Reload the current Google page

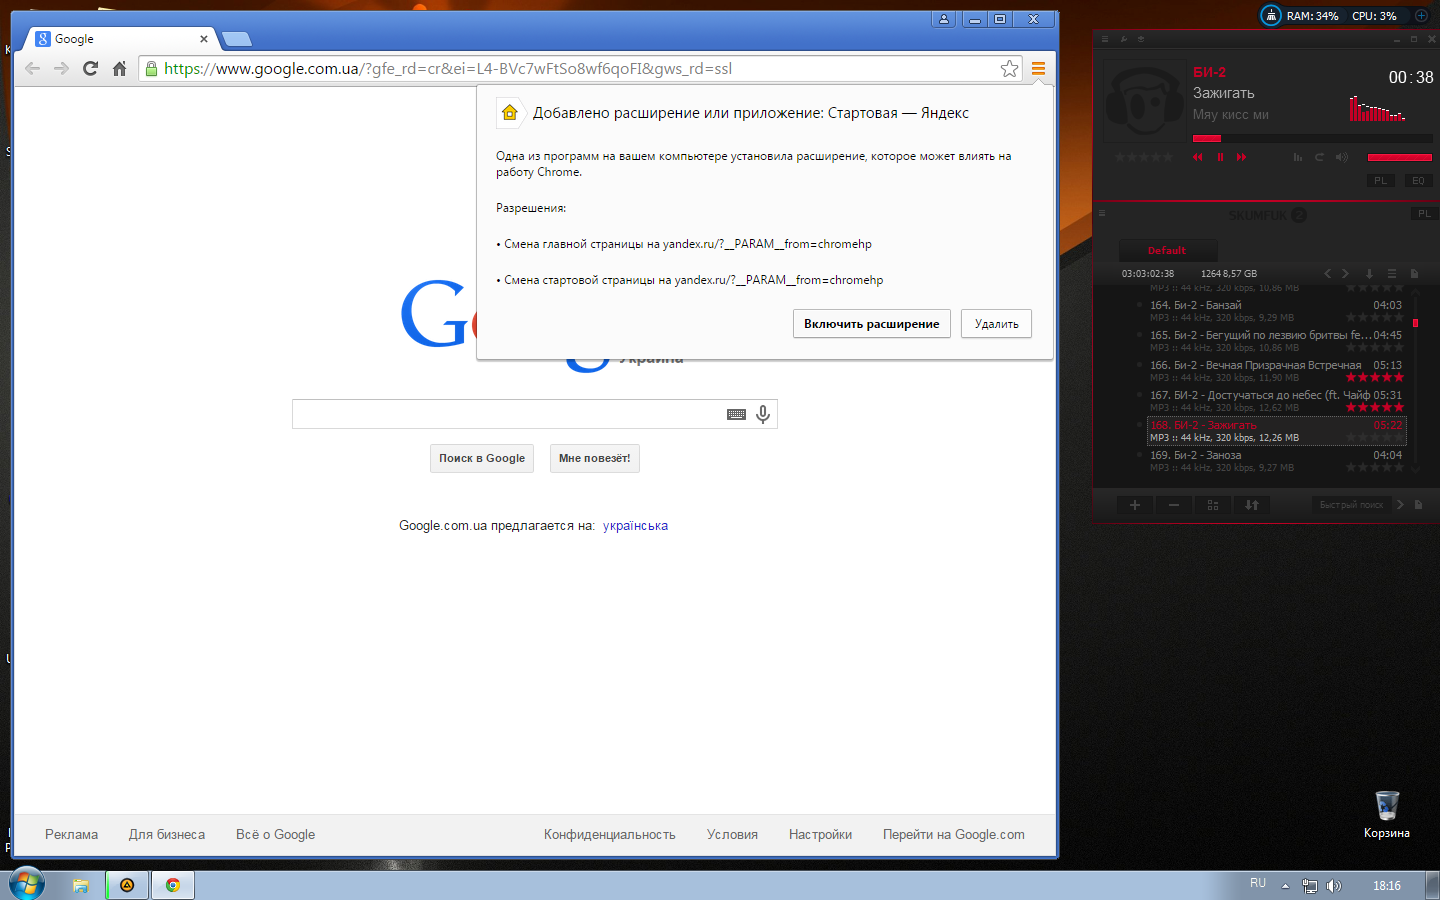(90, 69)
